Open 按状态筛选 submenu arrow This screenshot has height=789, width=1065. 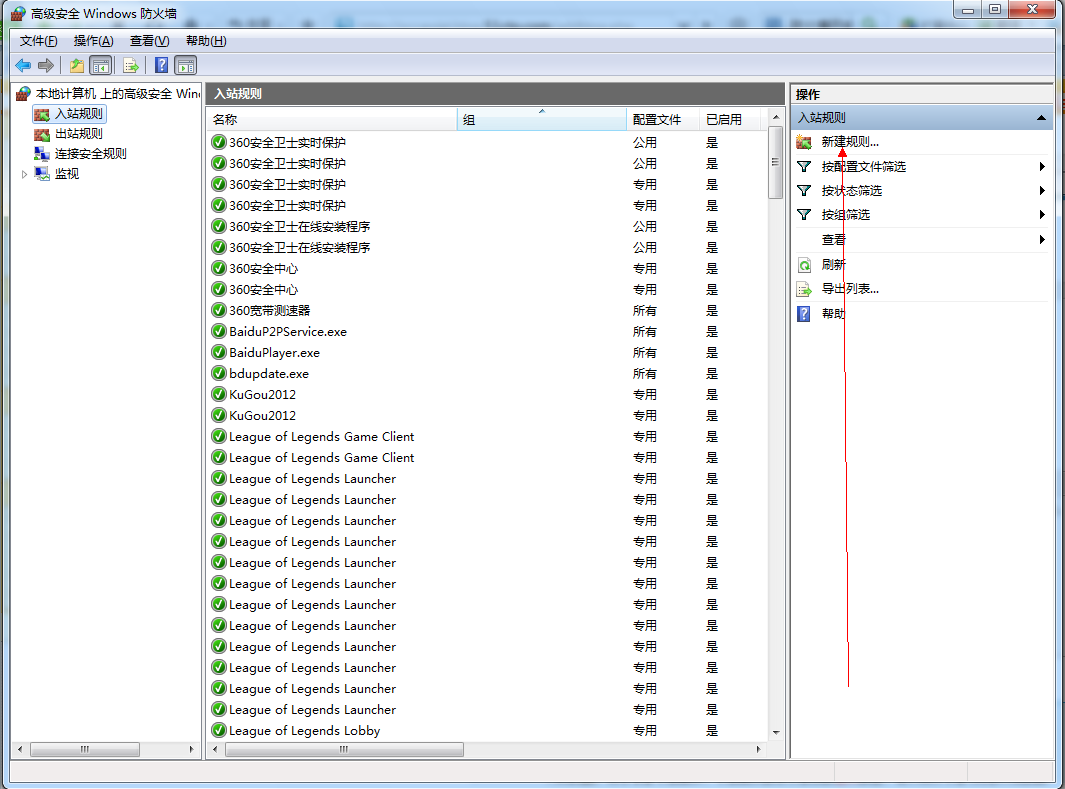tap(1042, 191)
